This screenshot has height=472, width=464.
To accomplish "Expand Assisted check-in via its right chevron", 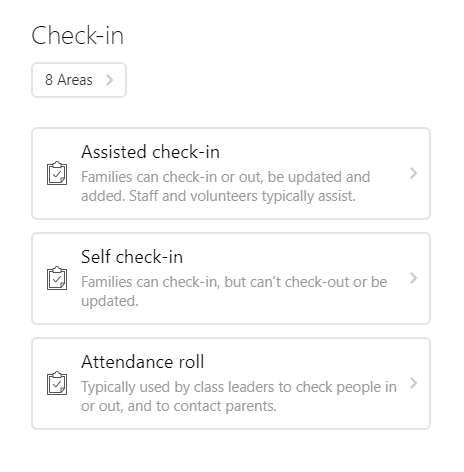I will pyautogui.click(x=413, y=173).
